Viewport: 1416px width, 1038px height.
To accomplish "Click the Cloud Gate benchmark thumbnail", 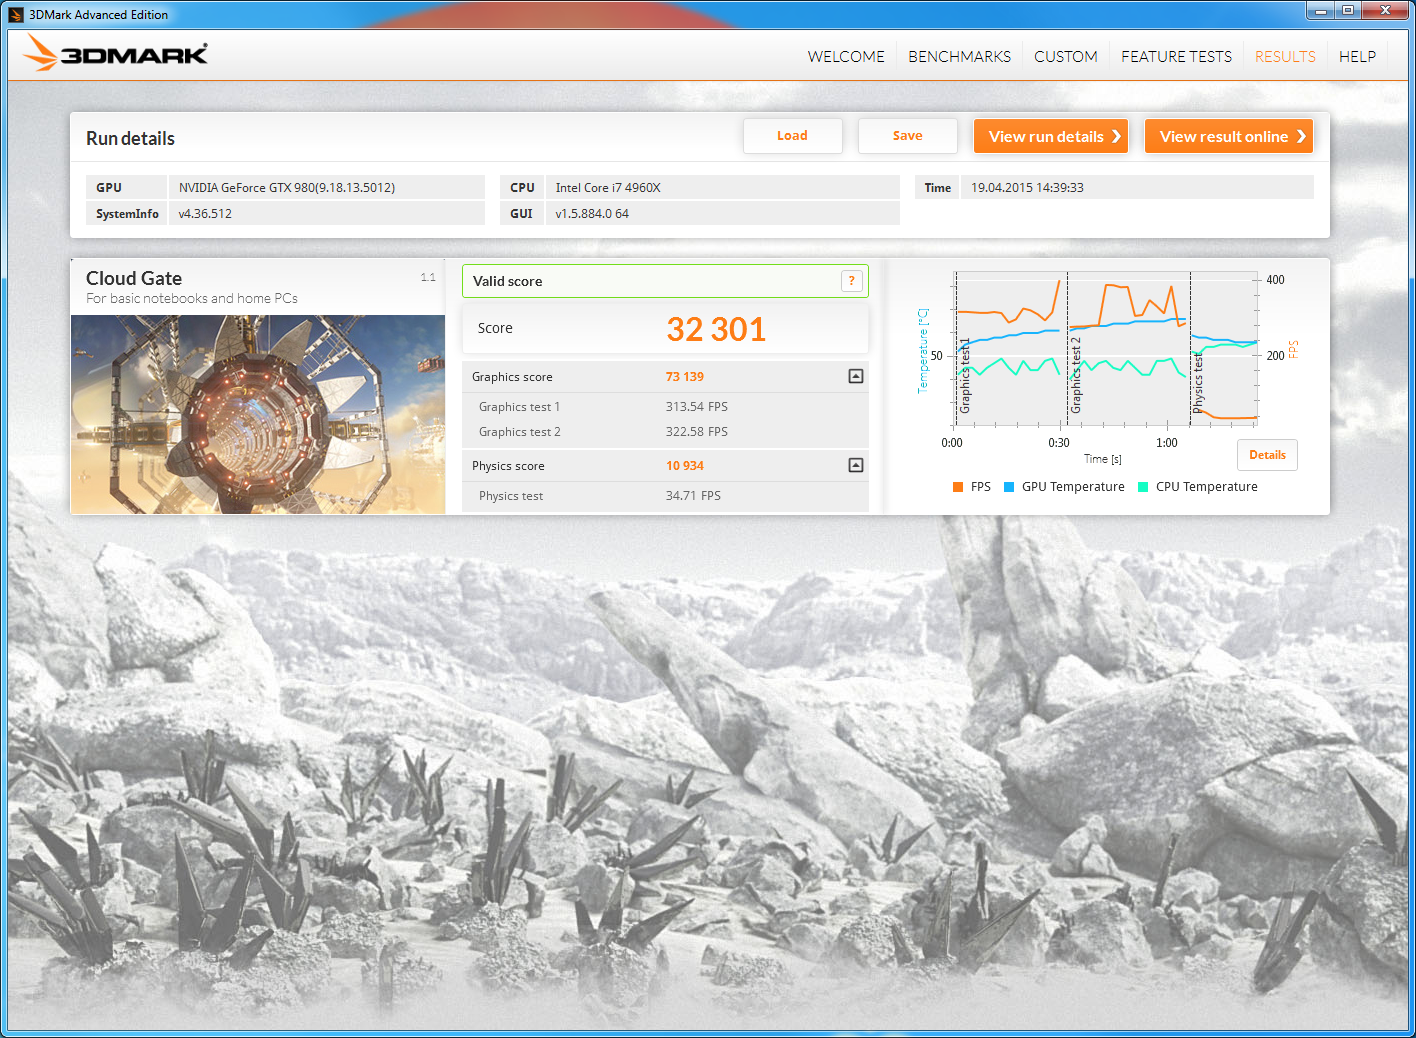I will [258, 414].
